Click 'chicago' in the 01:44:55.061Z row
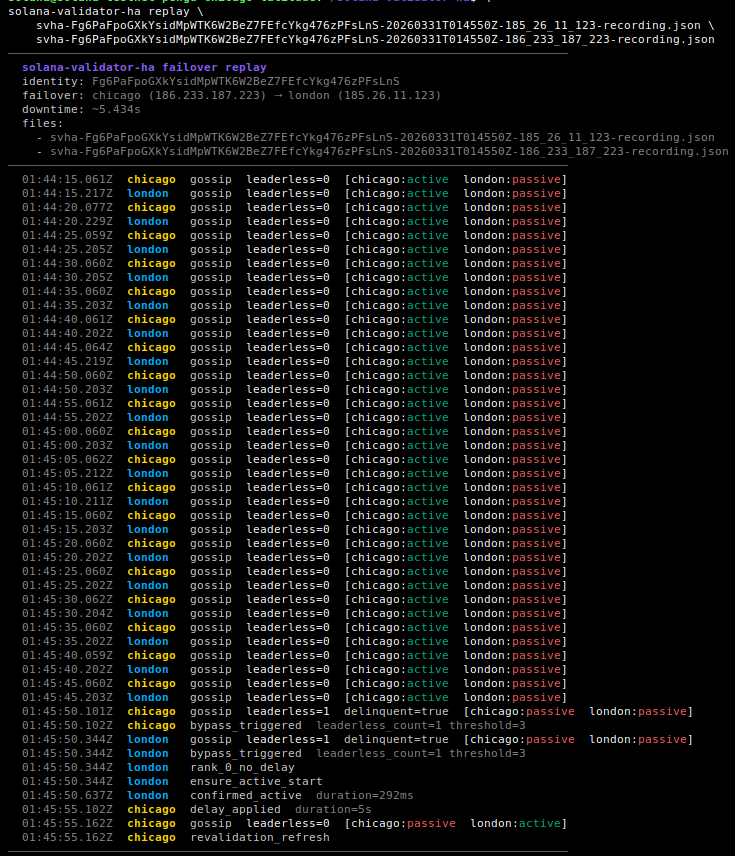This screenshot has width=735, height=856. [x=151, y=403]
